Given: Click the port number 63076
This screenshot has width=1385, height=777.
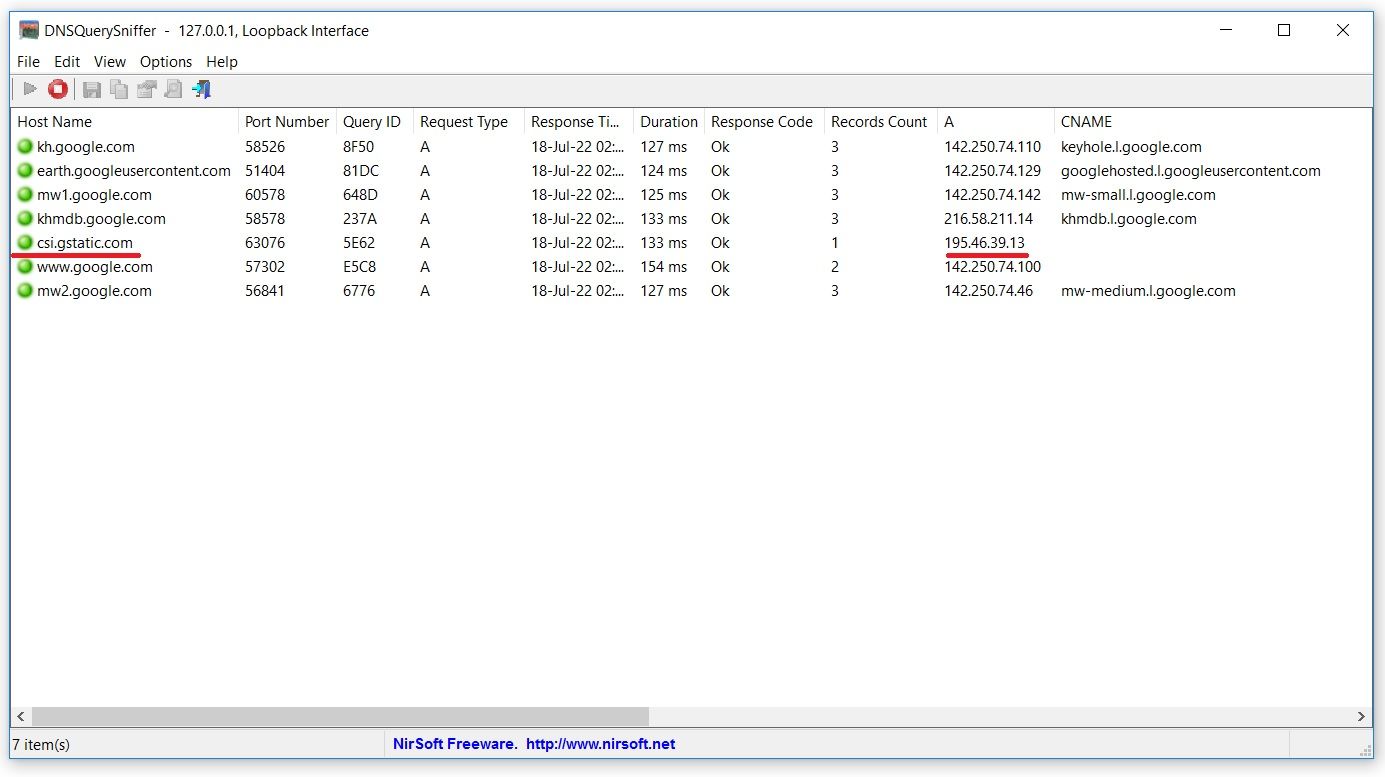Looking at the screenshot, I should (265, 242).
